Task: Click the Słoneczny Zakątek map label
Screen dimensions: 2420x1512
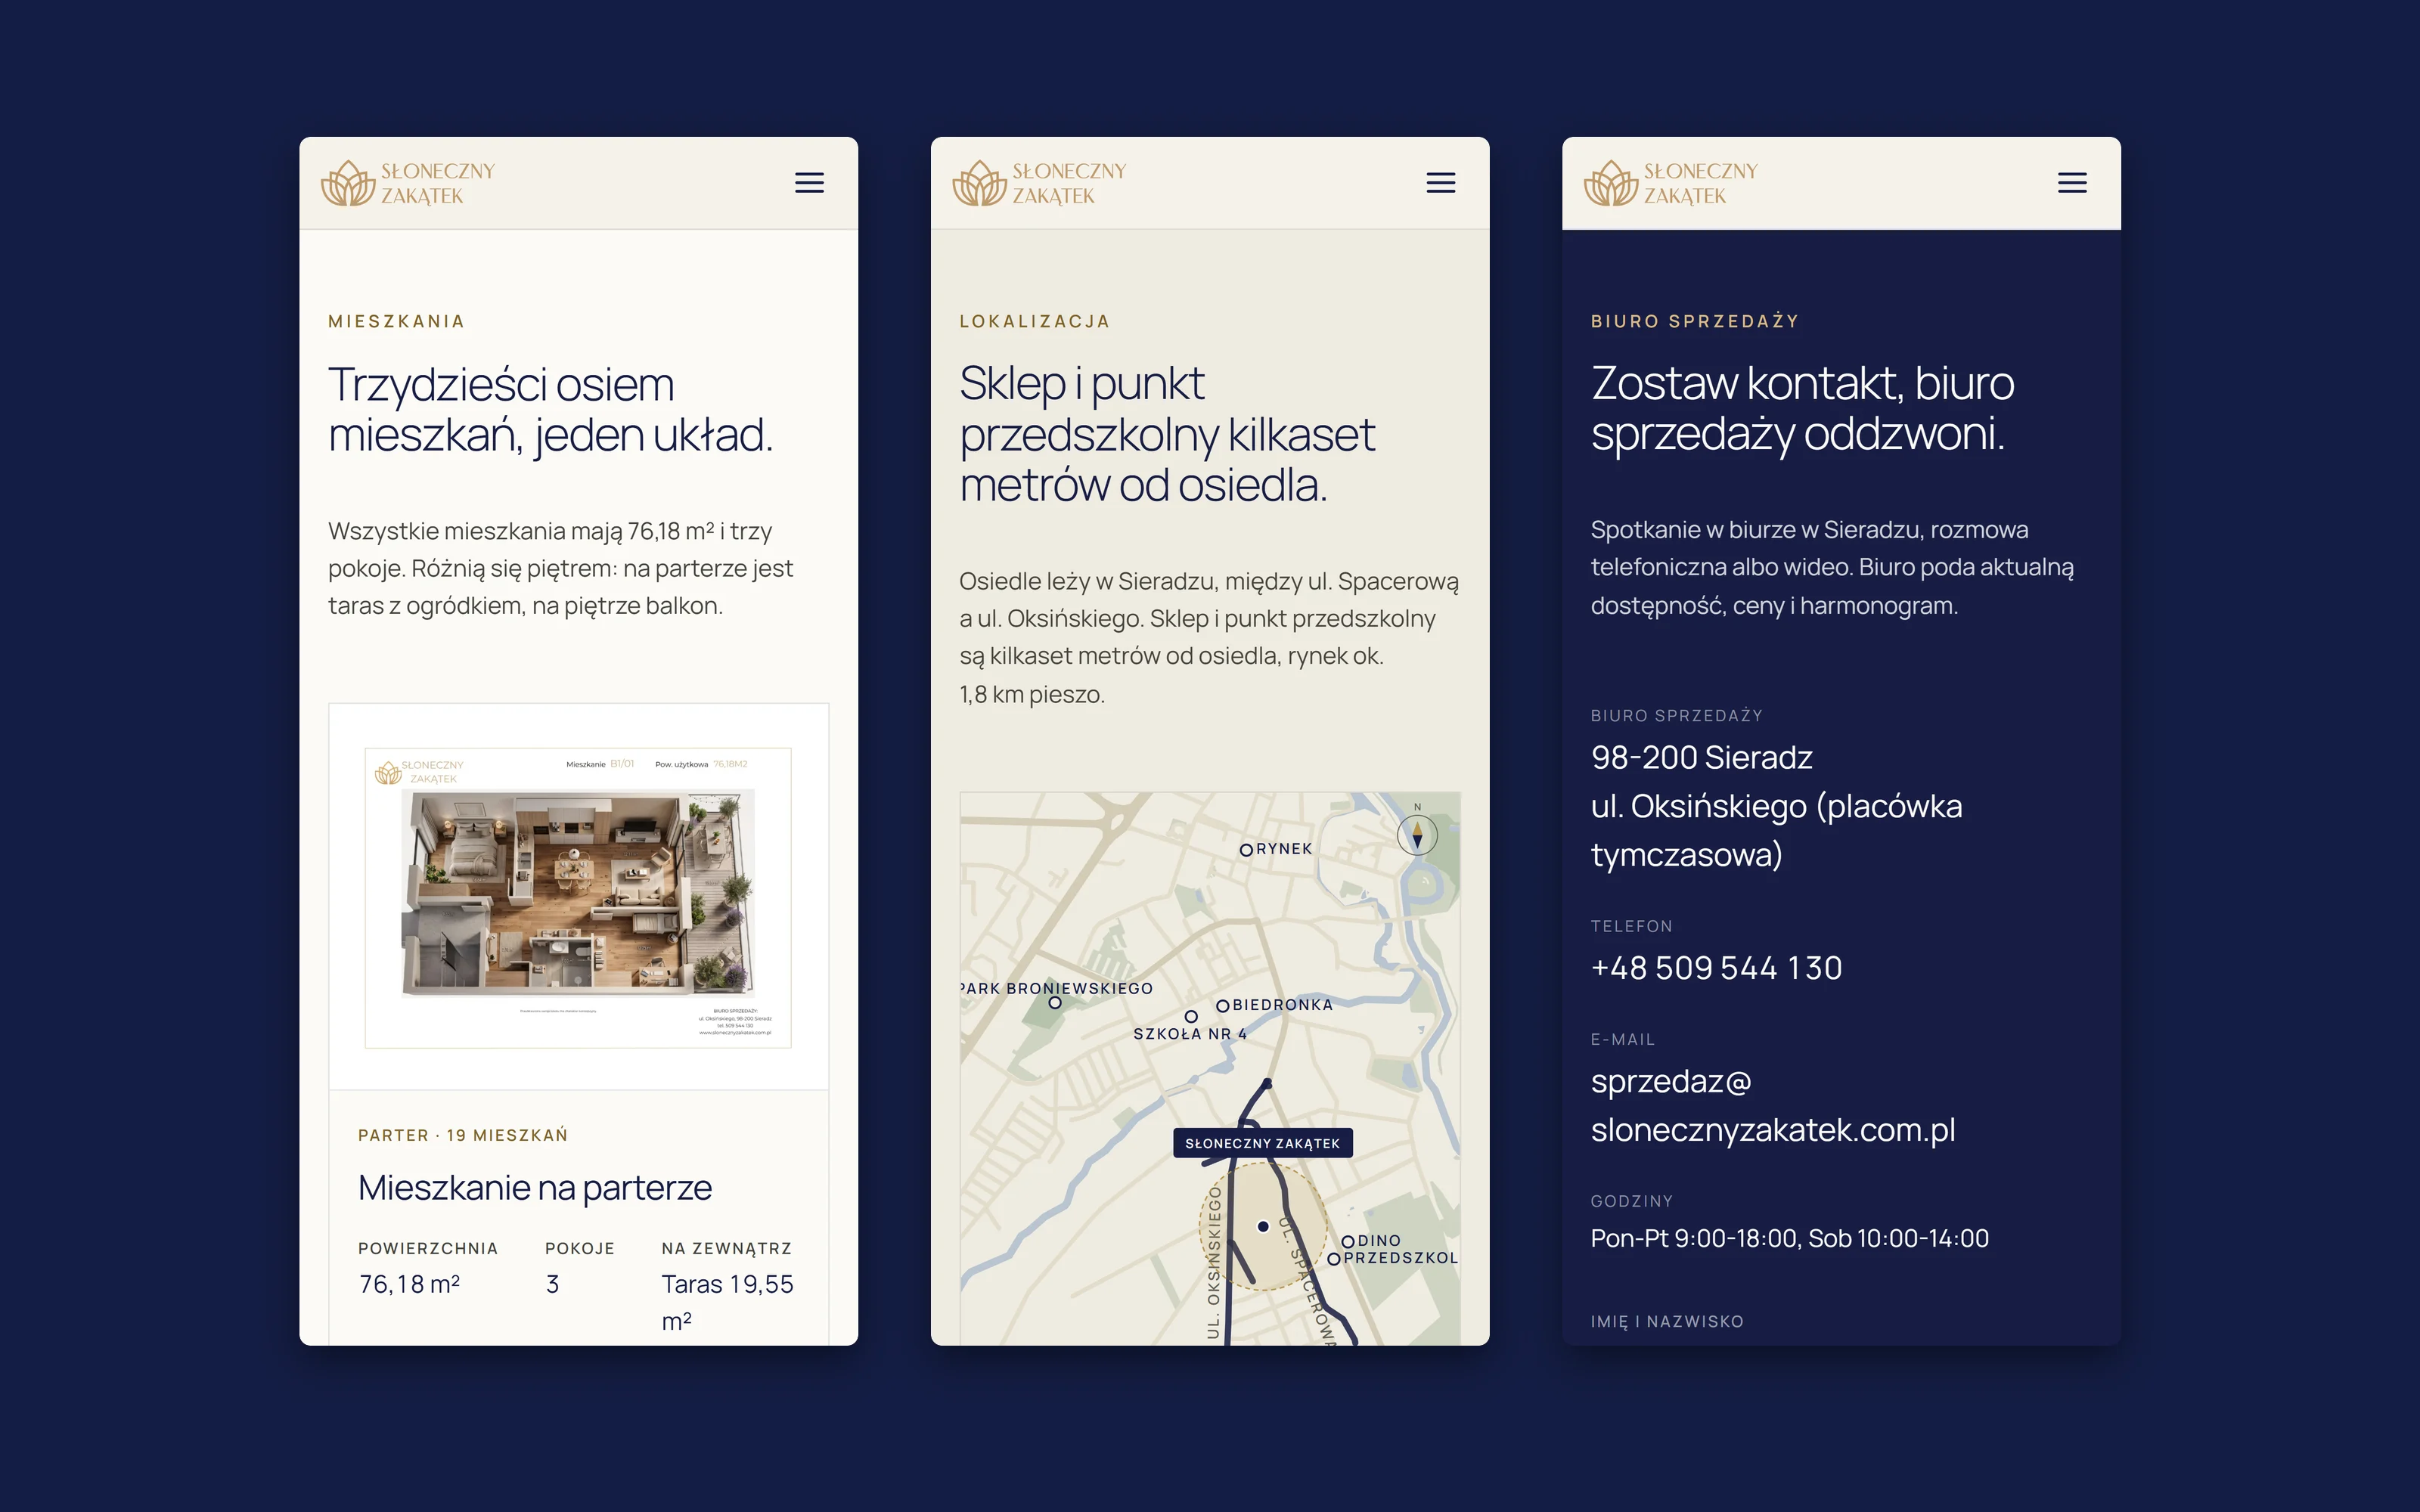Action: (1263, 1143)
